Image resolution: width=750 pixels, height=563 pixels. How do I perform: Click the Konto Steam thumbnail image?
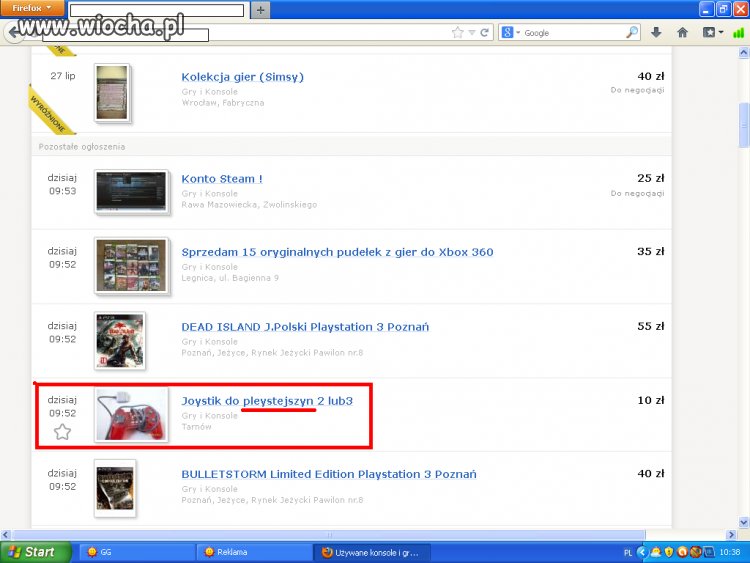click(131, 192)
